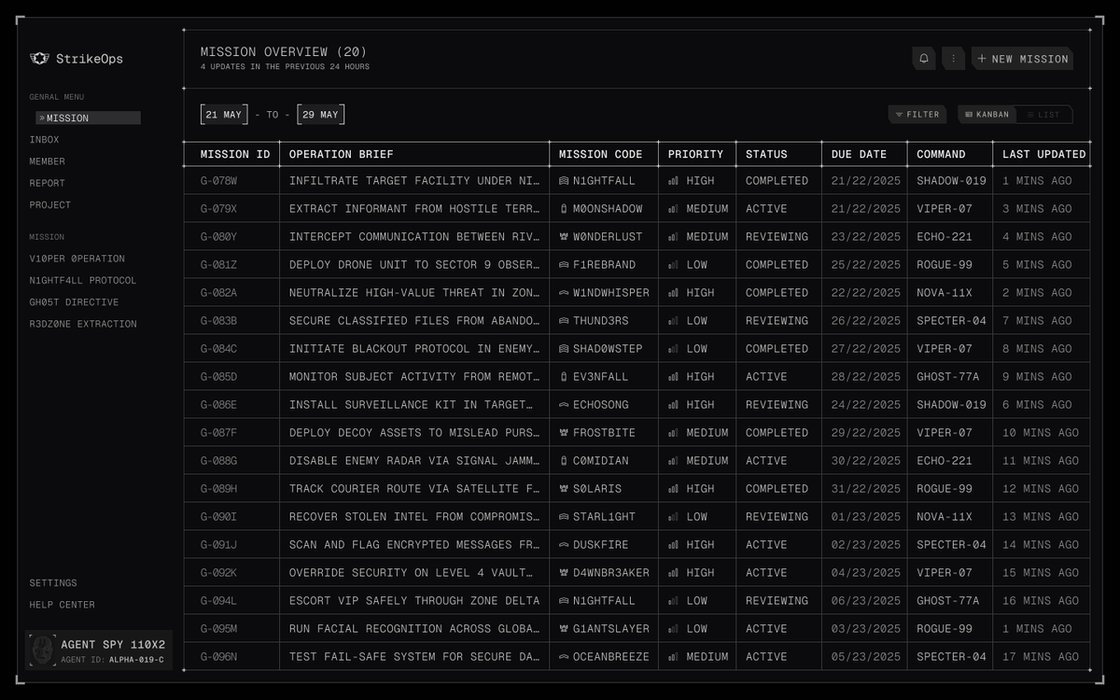Viewport: 1120px width, 700px height.
Task: Sort by the Priority column header
Action: pyautogui.click(x=696, y=154)
